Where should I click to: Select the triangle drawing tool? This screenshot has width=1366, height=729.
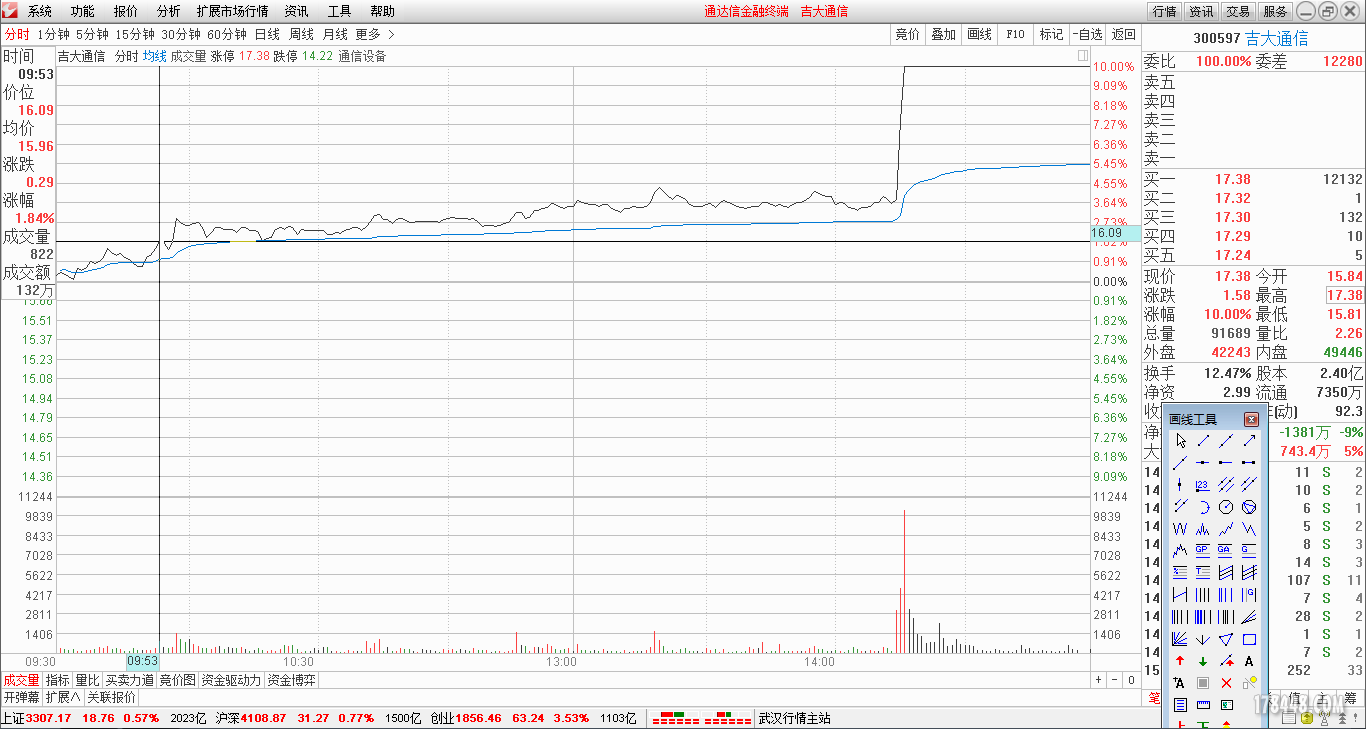click(1226, 638)
